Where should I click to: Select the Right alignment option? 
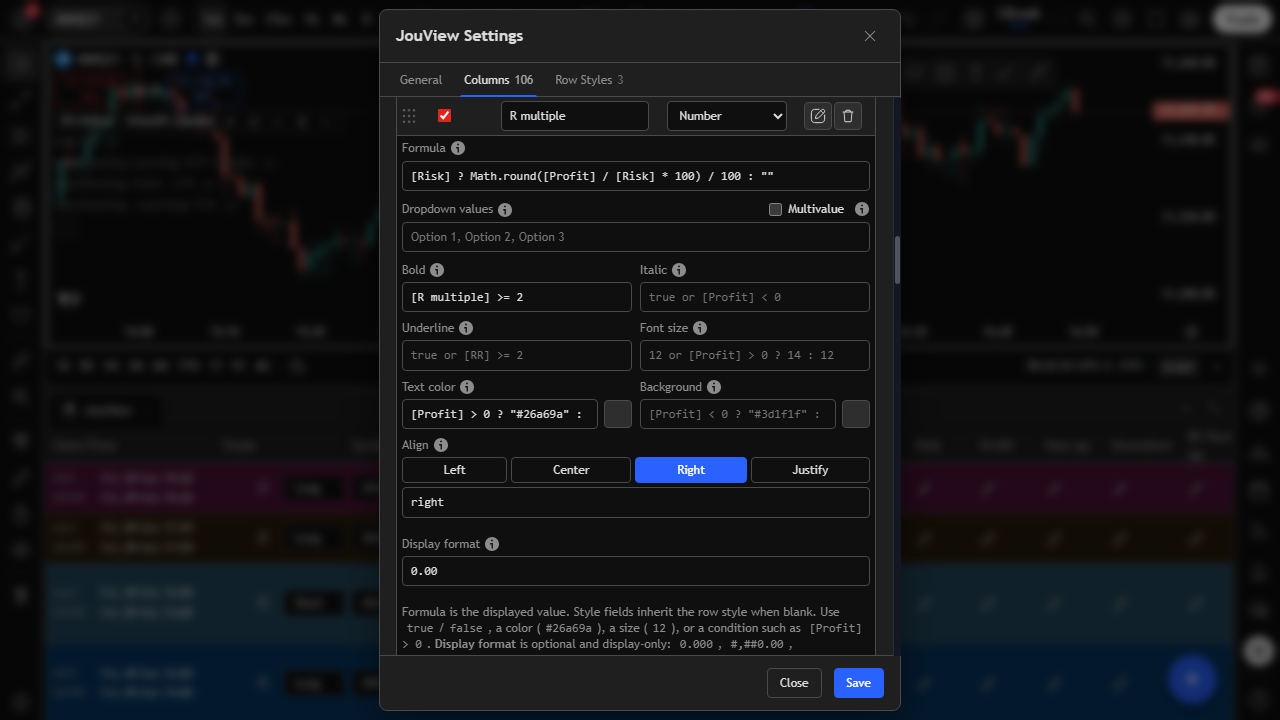pyautogui.click(x=691, y=470)
